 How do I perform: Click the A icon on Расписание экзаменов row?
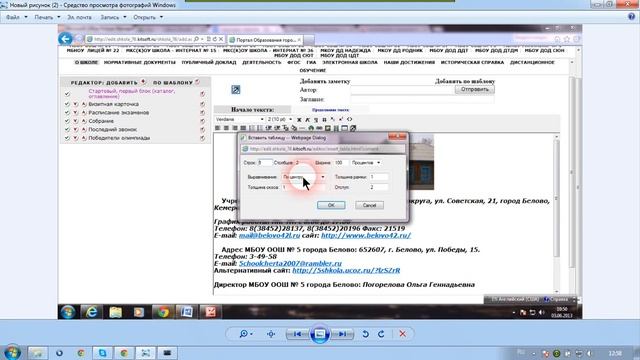pyautogui.click(x=84, y=113)
